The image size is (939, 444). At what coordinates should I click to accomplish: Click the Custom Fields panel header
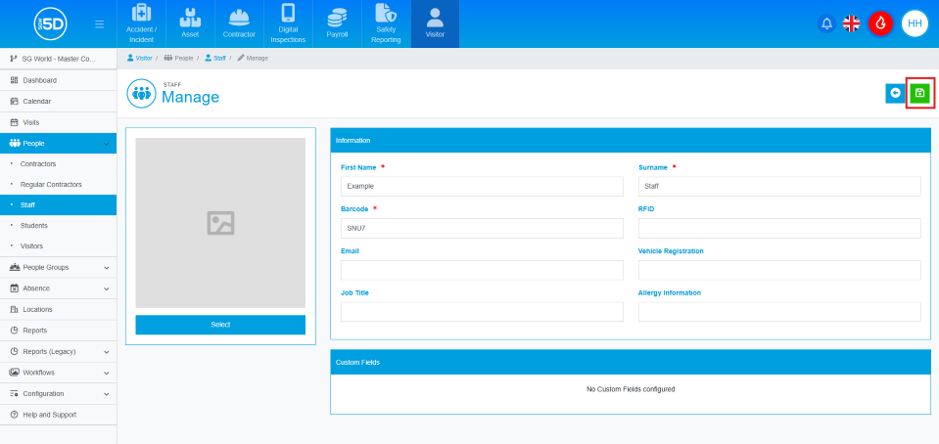point(631,362)
